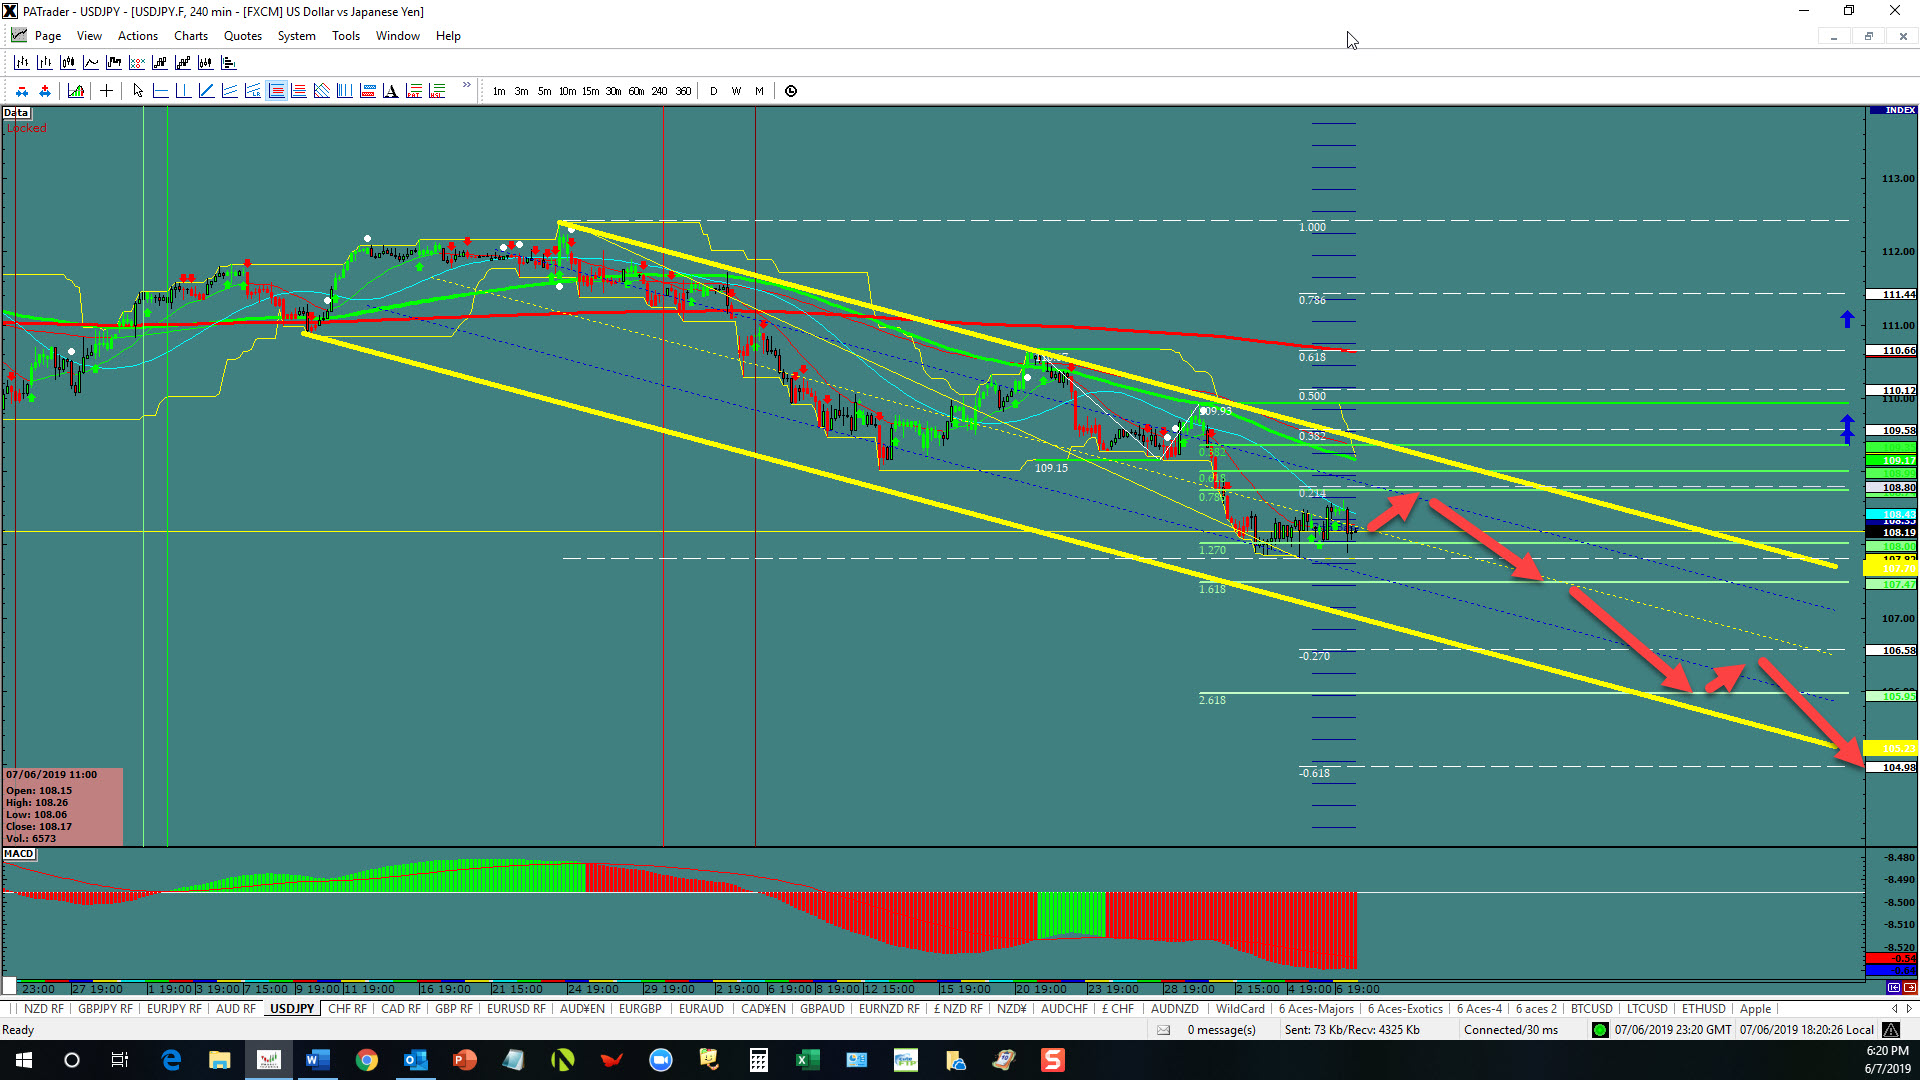Click the HSL lines tool icon
This screenshot has height=1080, width=1920.
pos(437,91)
